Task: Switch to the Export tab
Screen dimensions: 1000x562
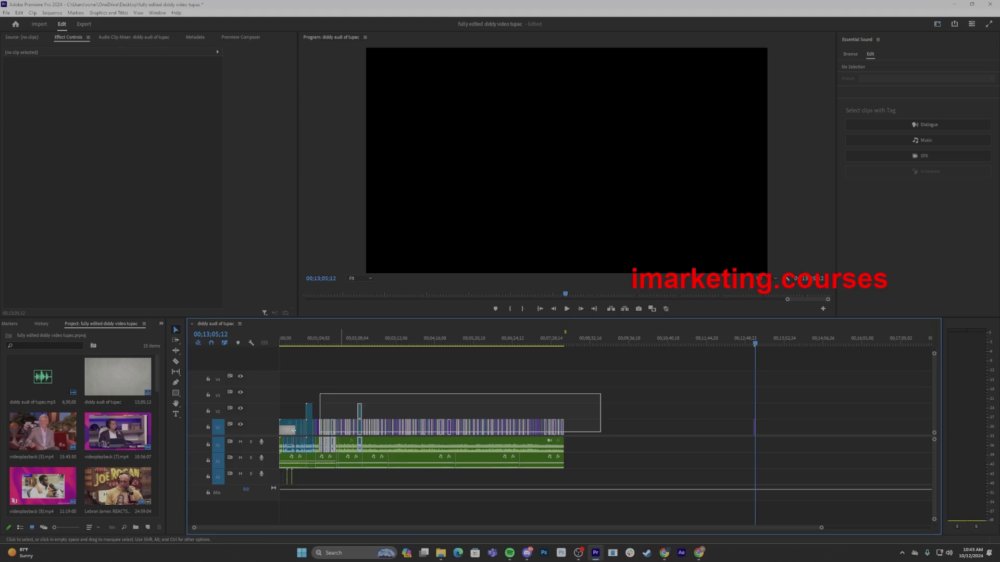Action: 84,24
